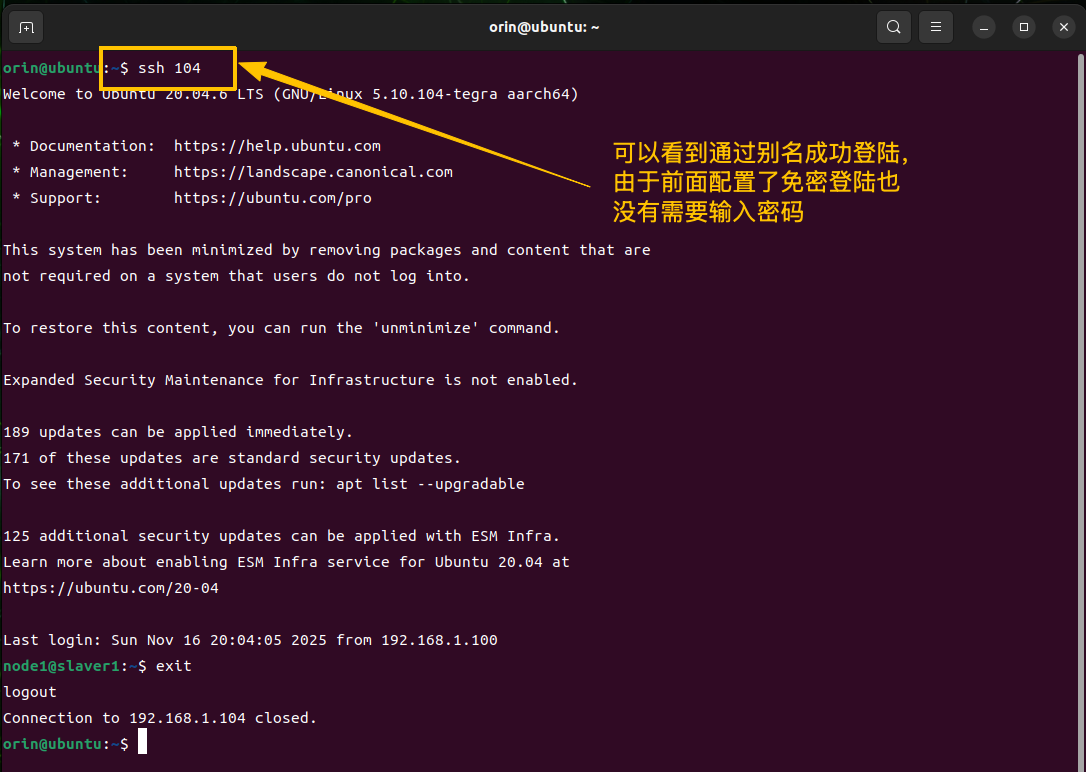Open the https://help.ubuntu.com link

(277, 146)
